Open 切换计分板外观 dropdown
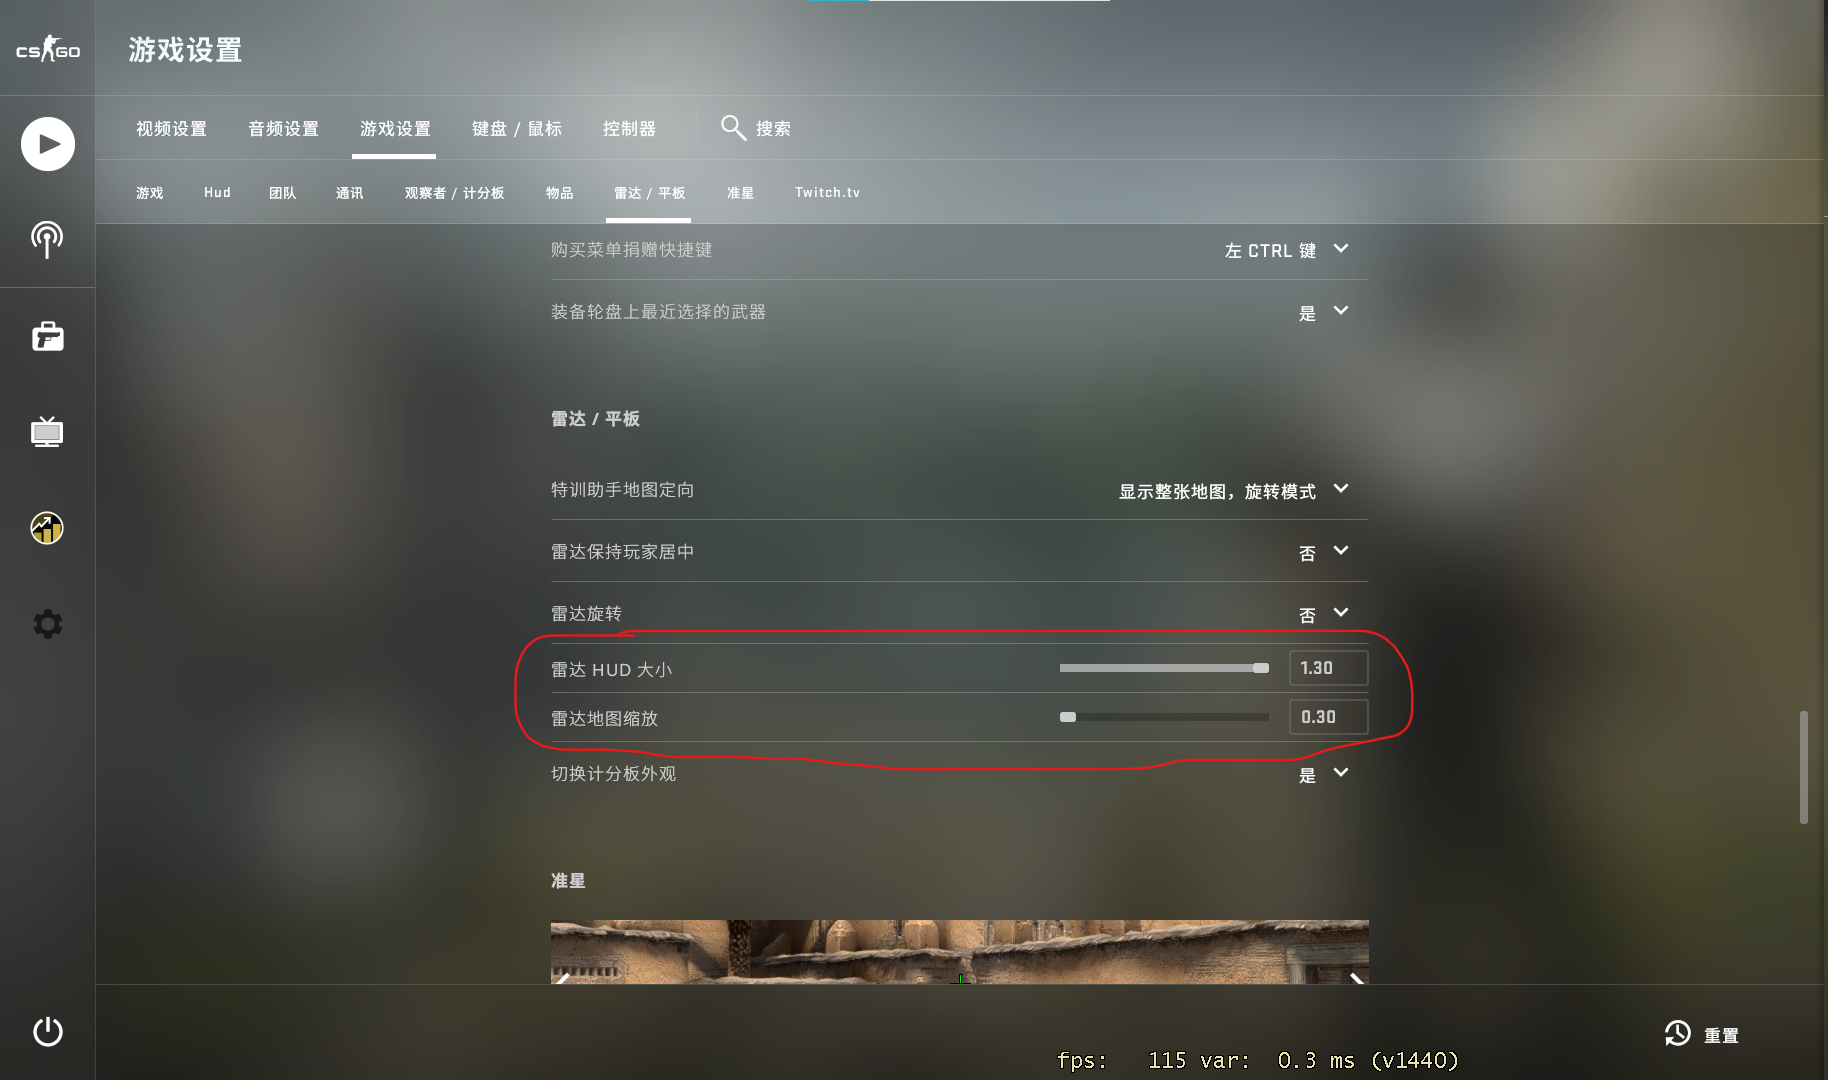The width and height of the screenshot is (1828, 1080). click(x=1324, y=775)
